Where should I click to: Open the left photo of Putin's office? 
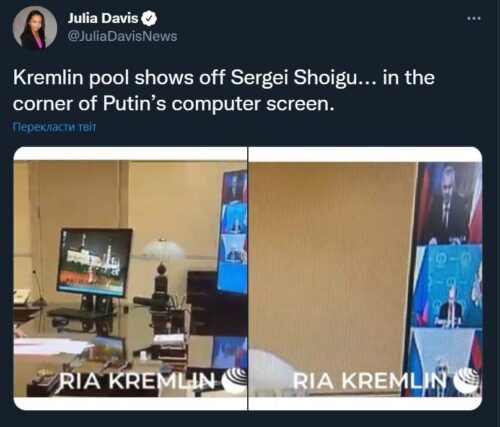[130, 278]
